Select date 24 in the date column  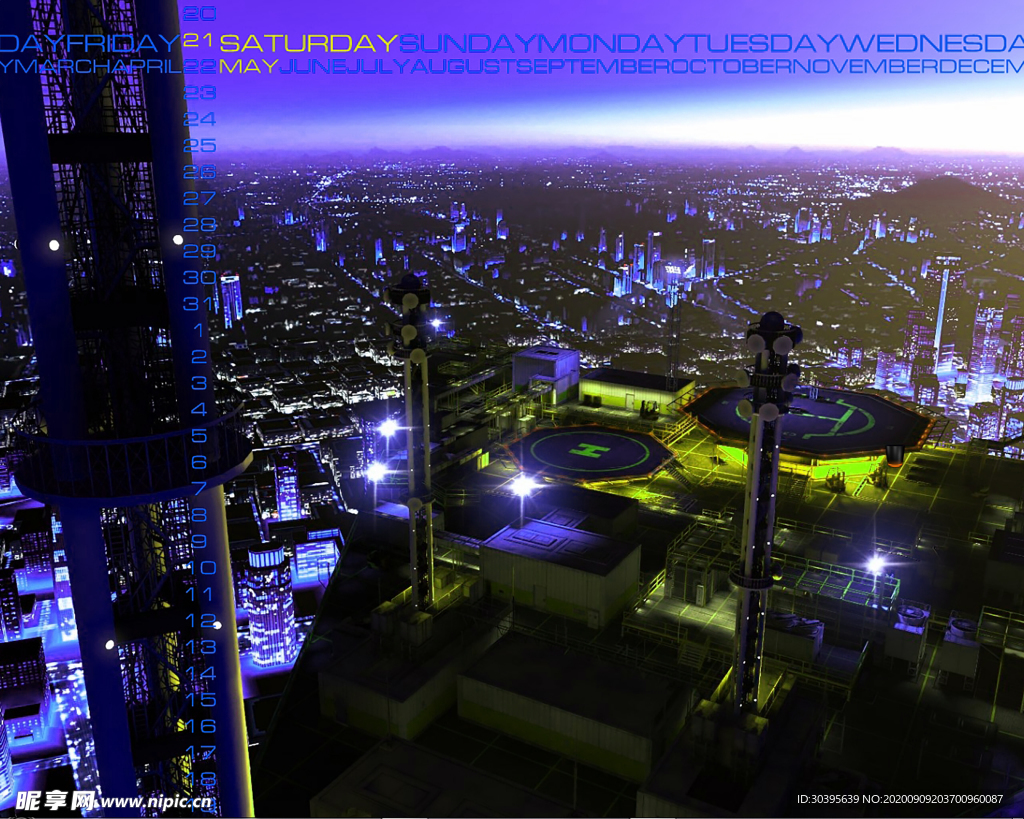(200, 119)
